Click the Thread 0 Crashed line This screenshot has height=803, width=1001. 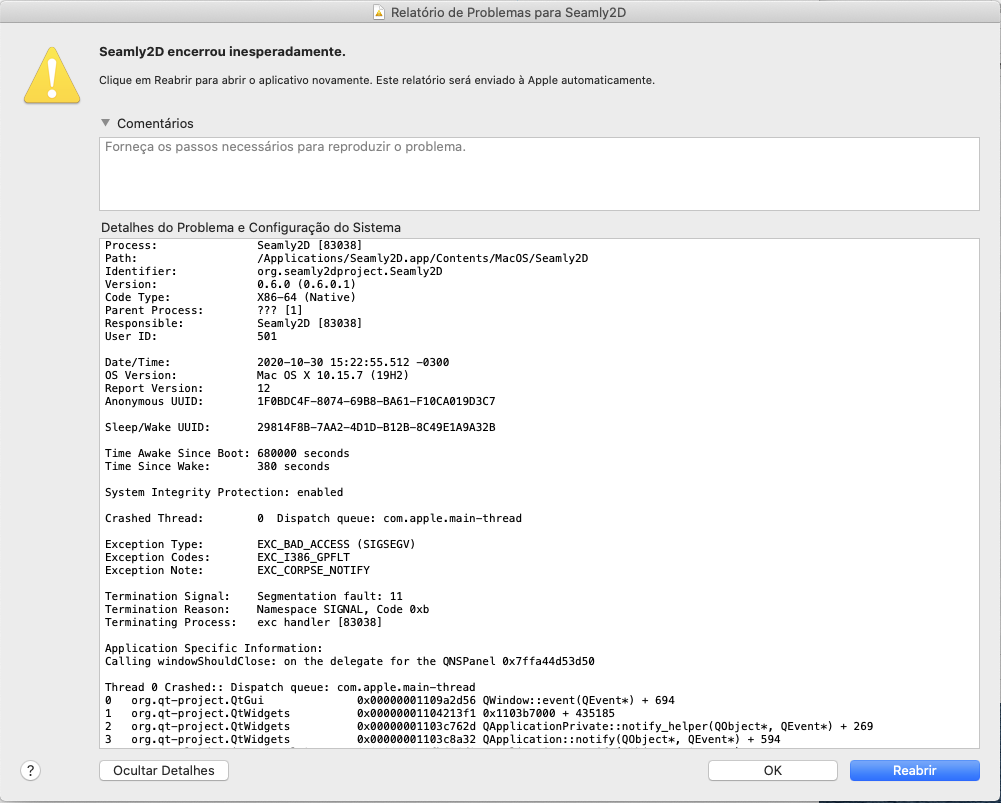290,687
